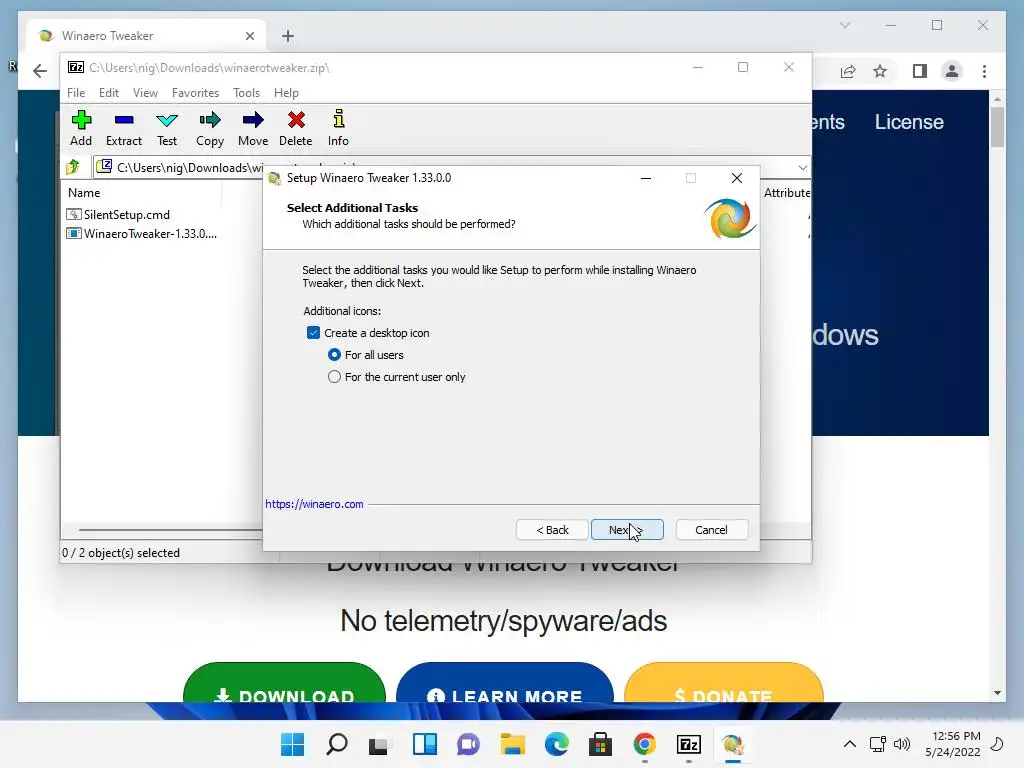Viewport: 1024px width, 768px height.
Task: Open the network icon in system tray
Action: (878, 744)
